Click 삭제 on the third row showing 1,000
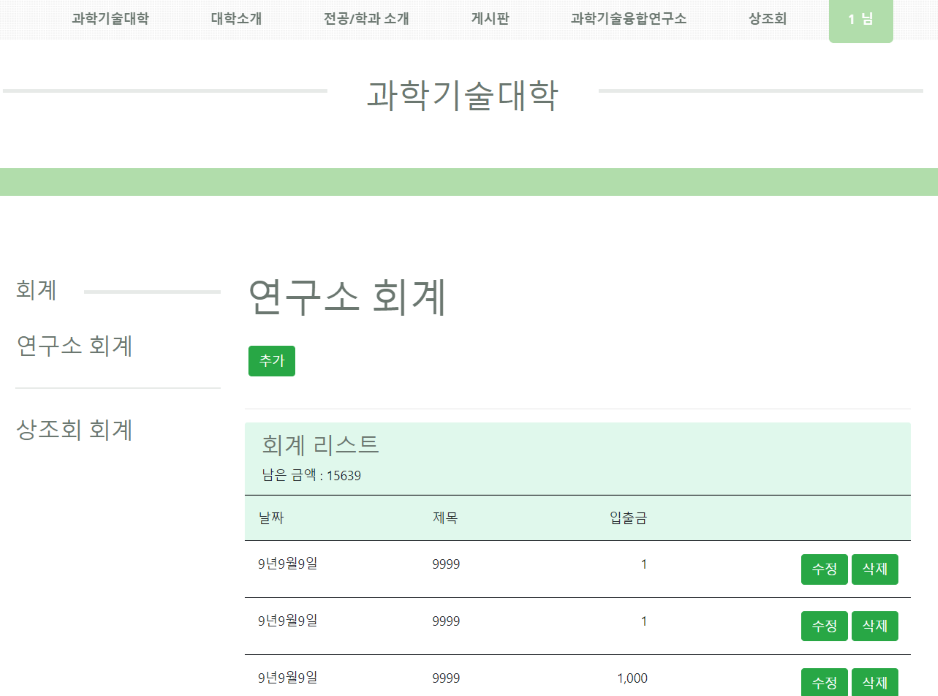 (874, 683)
